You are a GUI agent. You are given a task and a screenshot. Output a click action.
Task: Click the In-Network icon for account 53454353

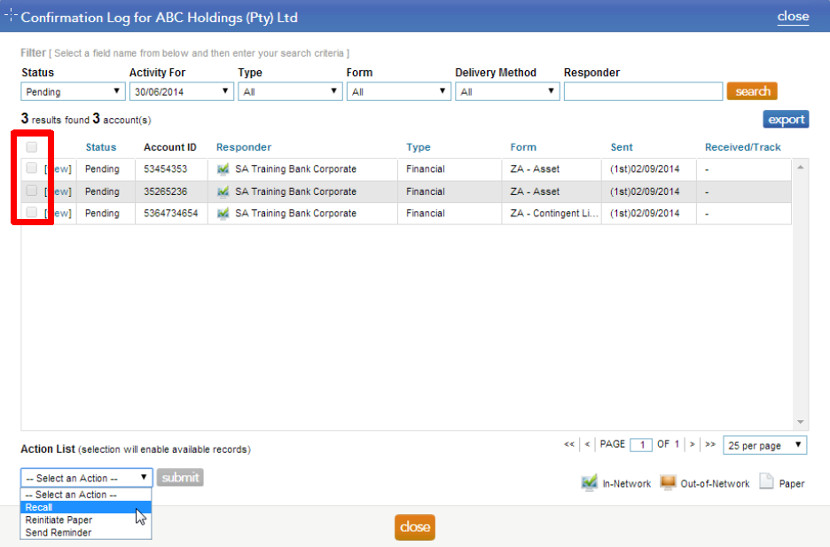223,169
